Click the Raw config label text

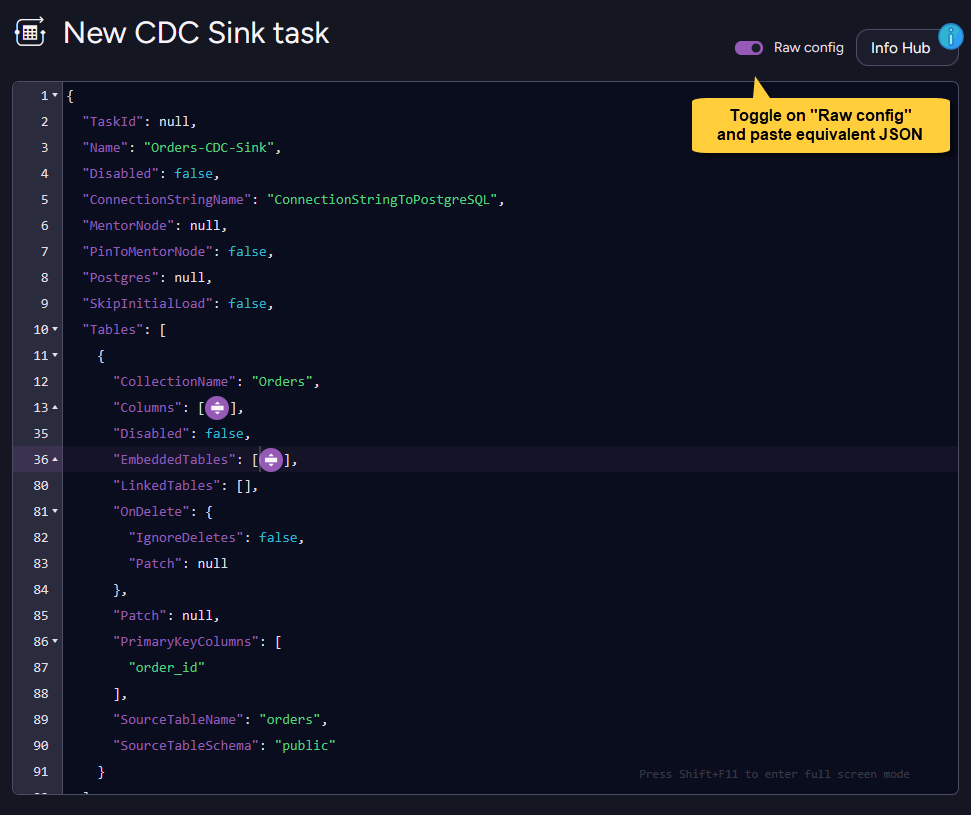click(809, 48)
